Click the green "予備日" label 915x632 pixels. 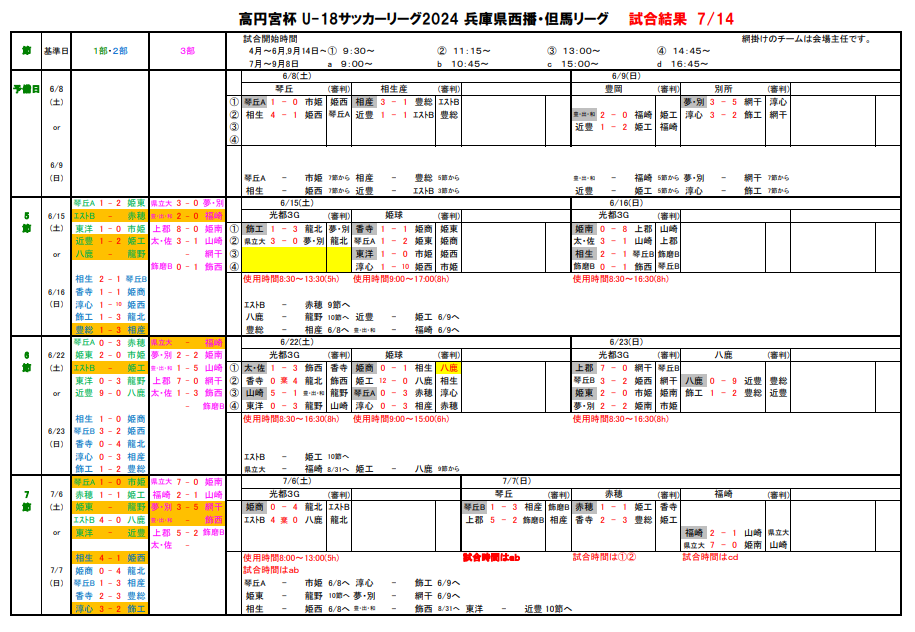pos(26,89)
